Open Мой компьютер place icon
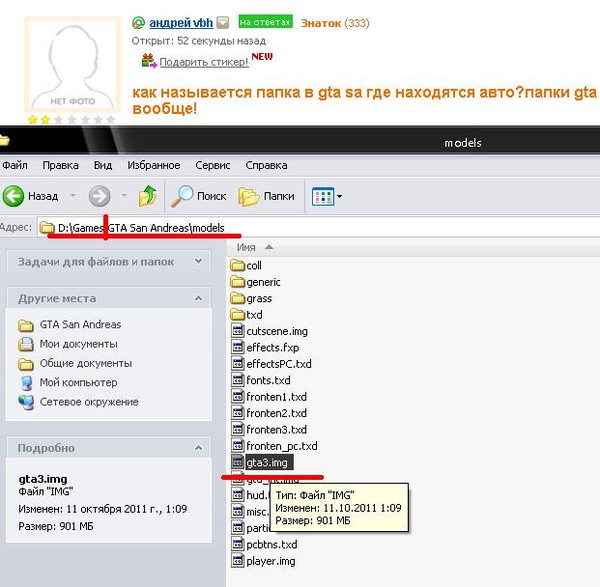 coord(26,383)
